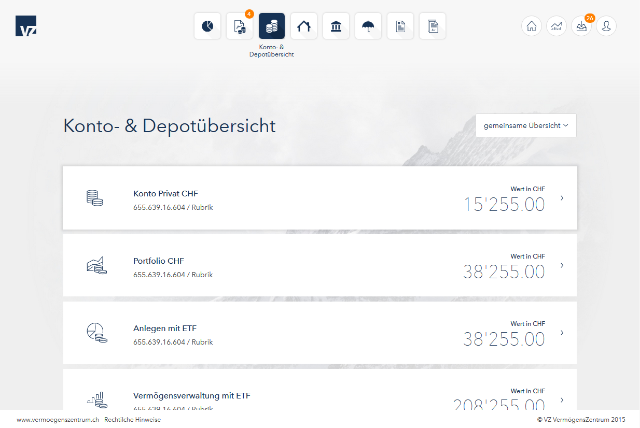This screenshot has height=428, width=640.
Task: Open the bank building icon
Action: pos(336,27)
